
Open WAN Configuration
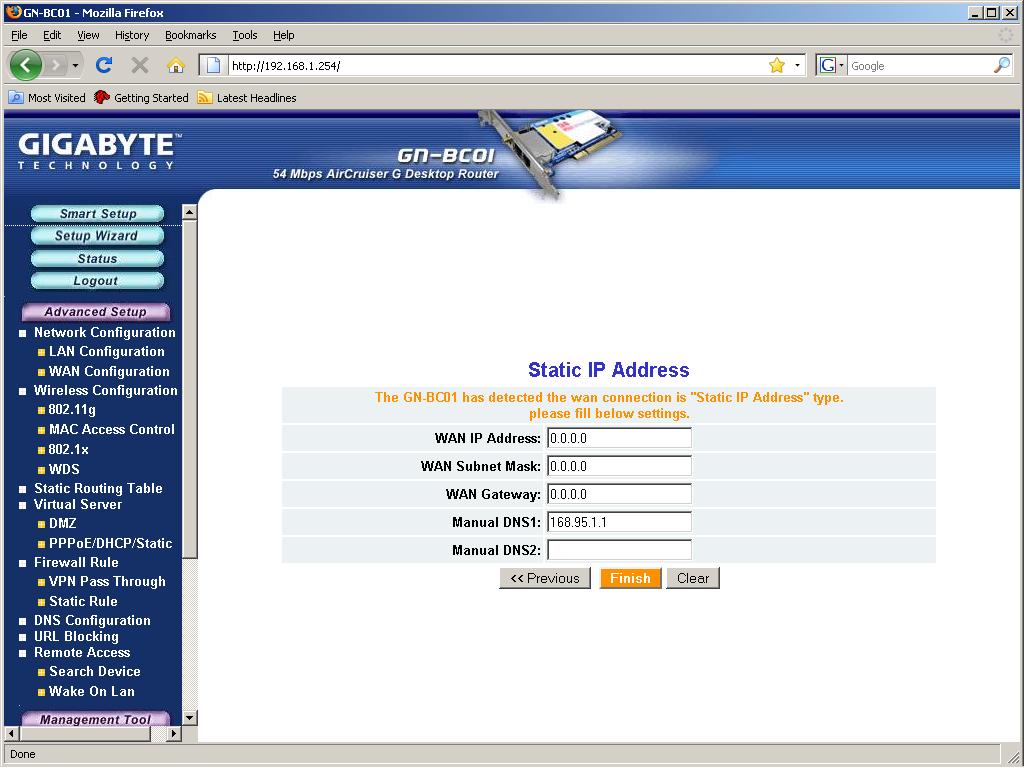(x=109, y=372)
